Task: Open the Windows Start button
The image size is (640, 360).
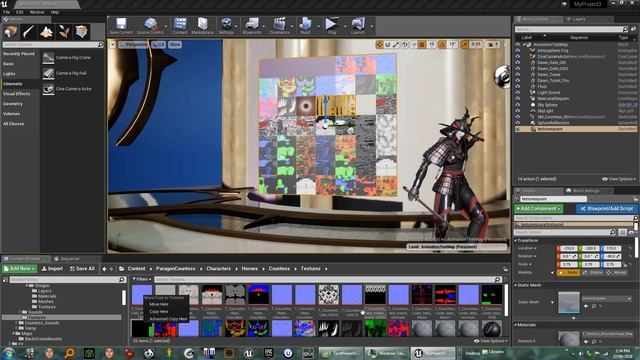Action: [x=9, y=353]
